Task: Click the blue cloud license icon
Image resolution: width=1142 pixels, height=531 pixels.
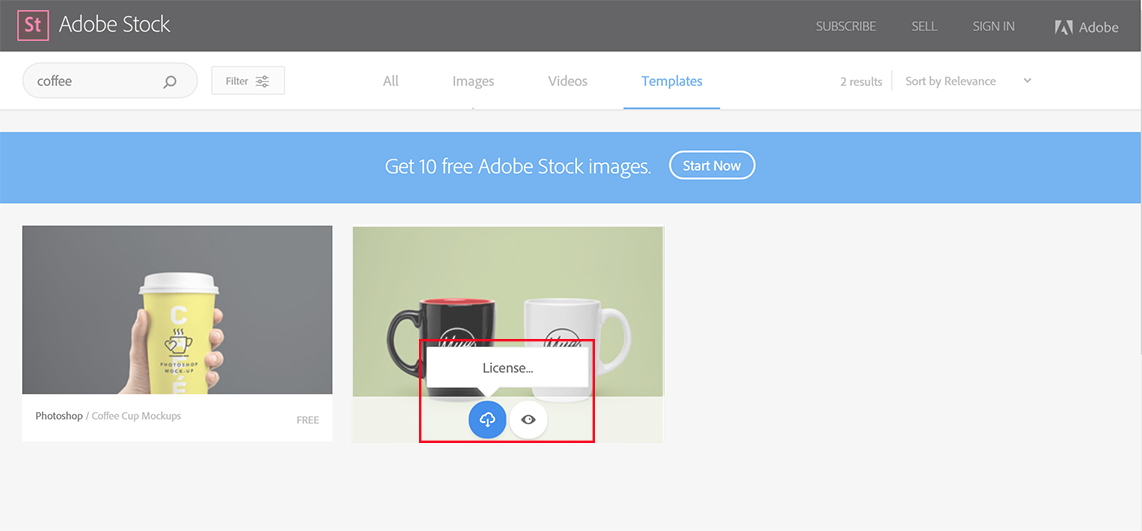Action: [487, 420]
